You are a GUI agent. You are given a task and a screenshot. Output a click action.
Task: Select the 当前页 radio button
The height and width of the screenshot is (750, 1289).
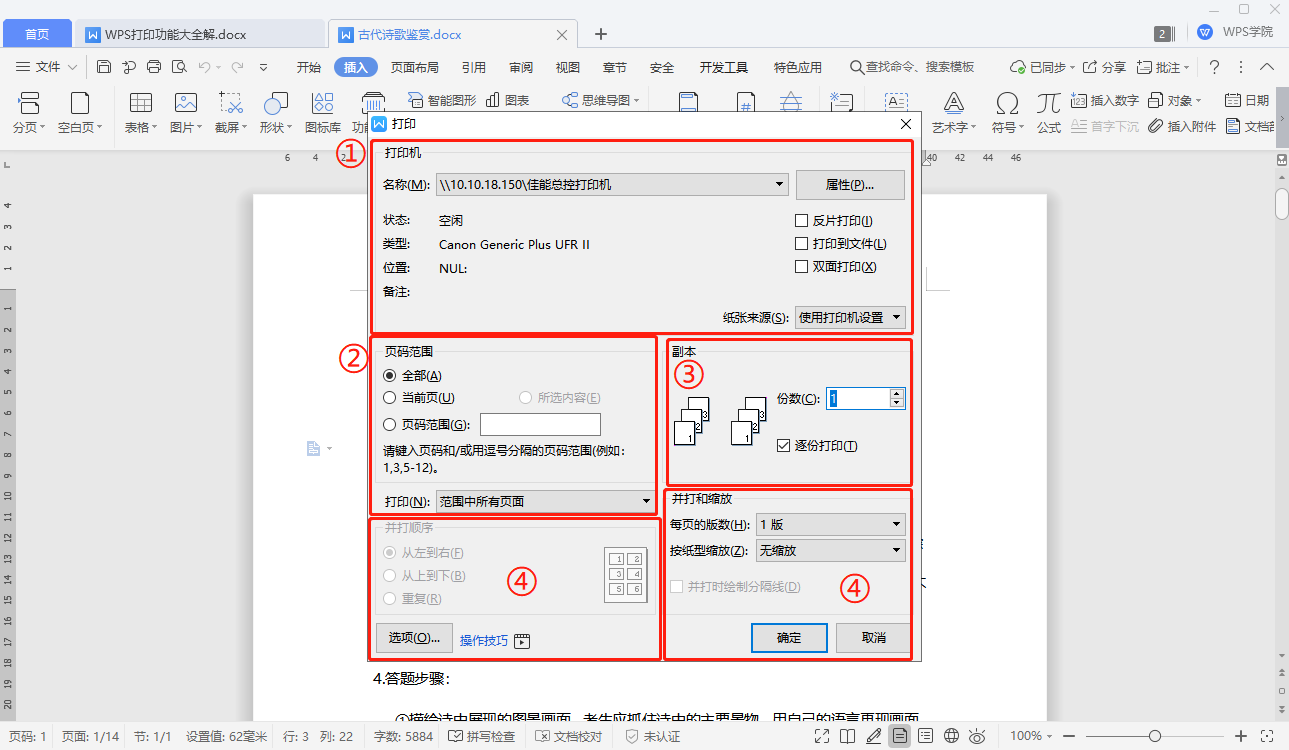point(390,398)
